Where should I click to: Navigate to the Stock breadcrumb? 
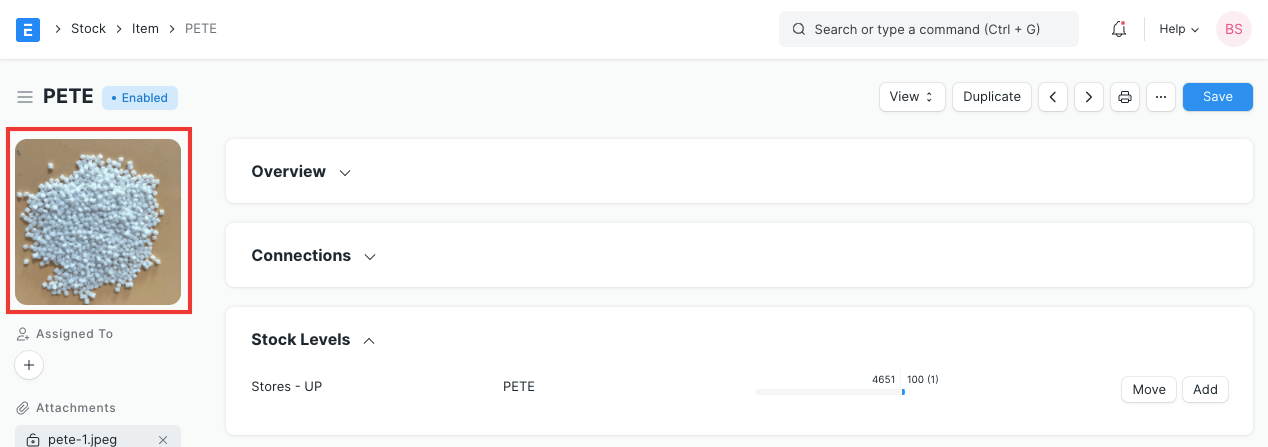coord(88,29)
